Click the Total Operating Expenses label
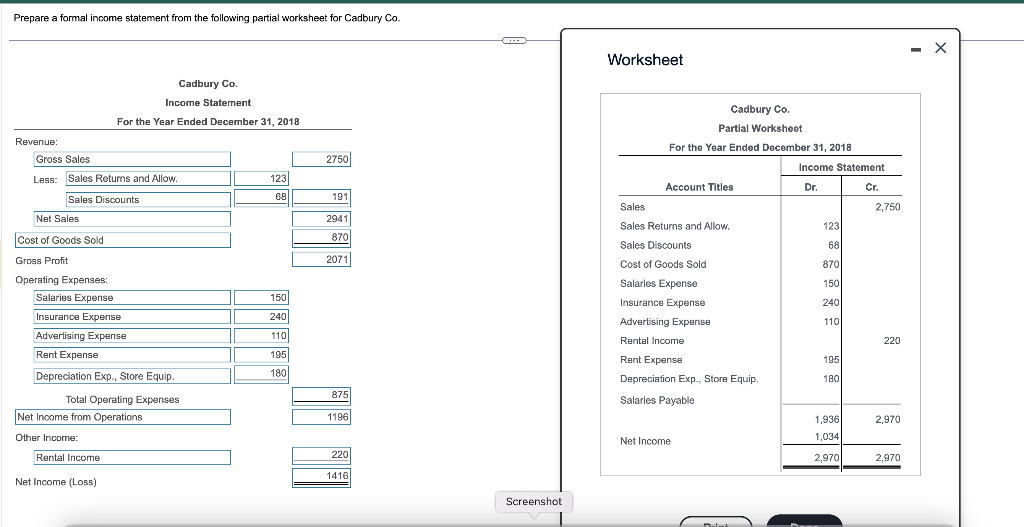The image size is (1024, 527). coord(122,400)
